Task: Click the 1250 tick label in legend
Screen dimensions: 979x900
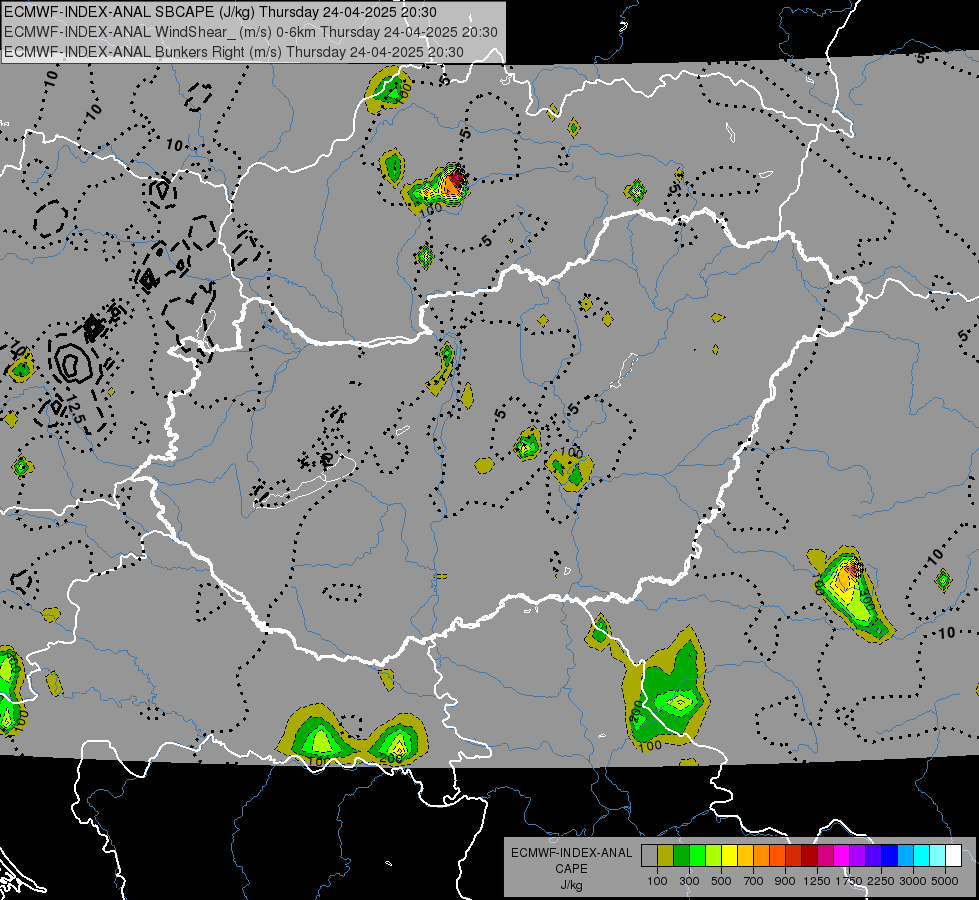Action: click(817, 881)
